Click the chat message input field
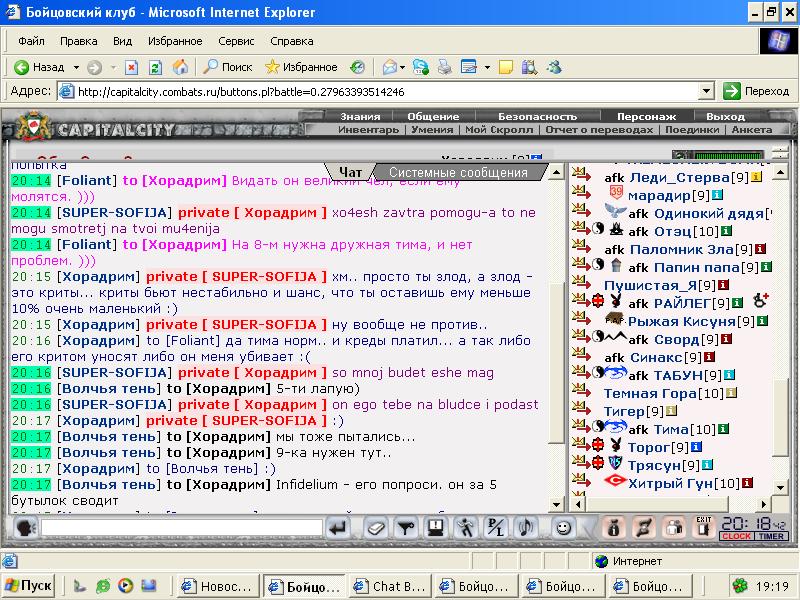 coord(182,528)
